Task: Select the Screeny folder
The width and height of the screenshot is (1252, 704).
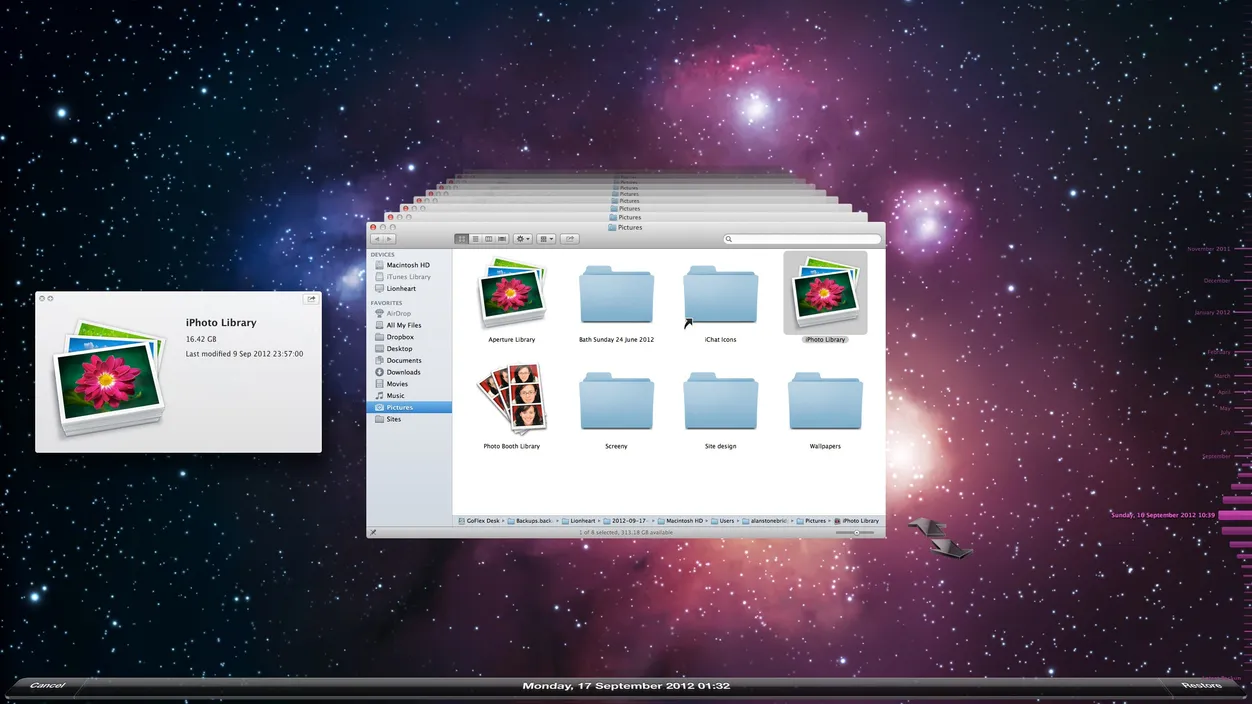Action: (616, 402)
